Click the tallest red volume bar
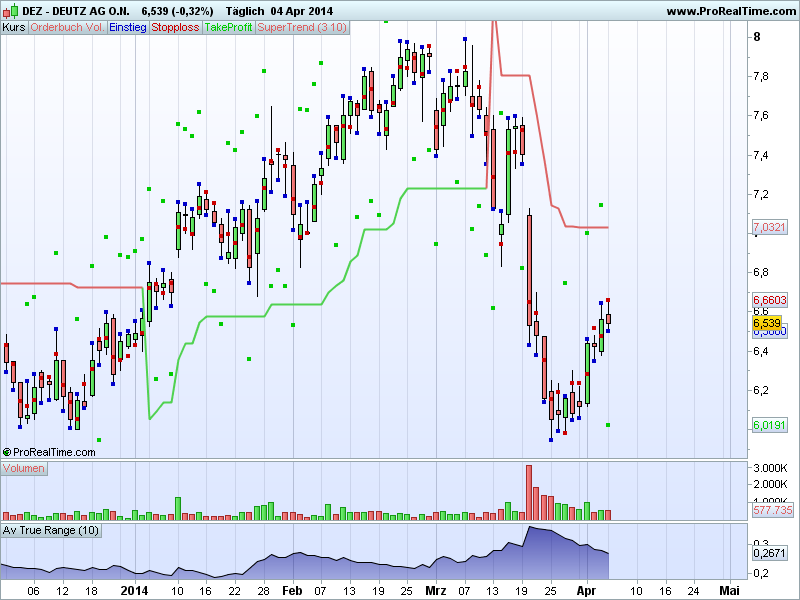Image resolution: width=800 pixels, height=600 pixels. [x=529, y=492]
